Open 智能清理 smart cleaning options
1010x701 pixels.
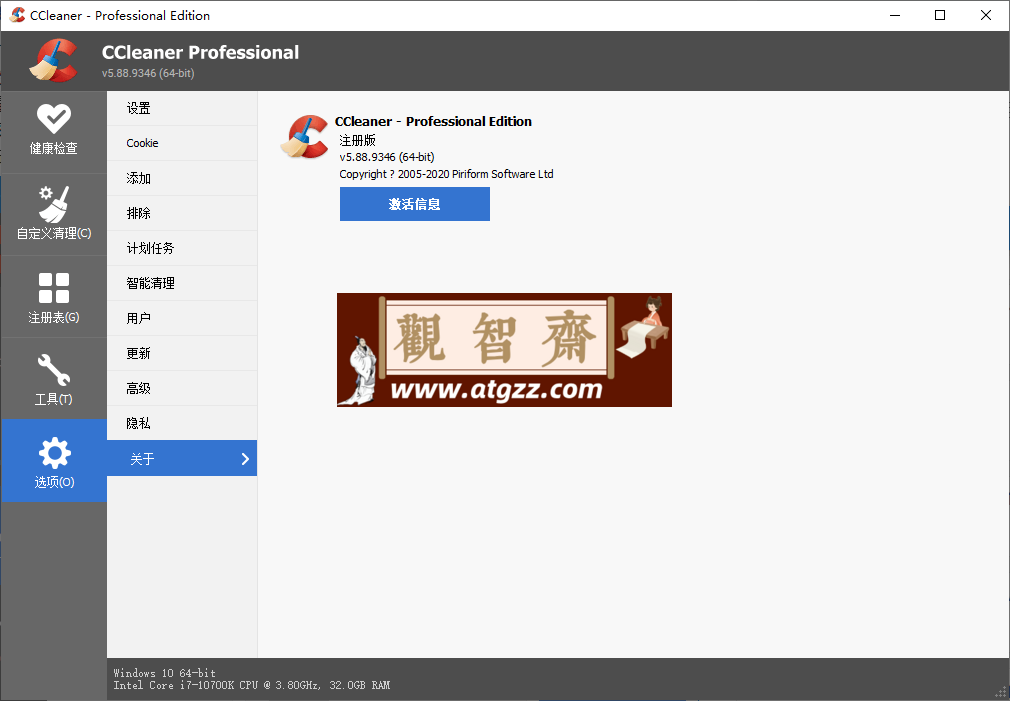click(182, 283)
